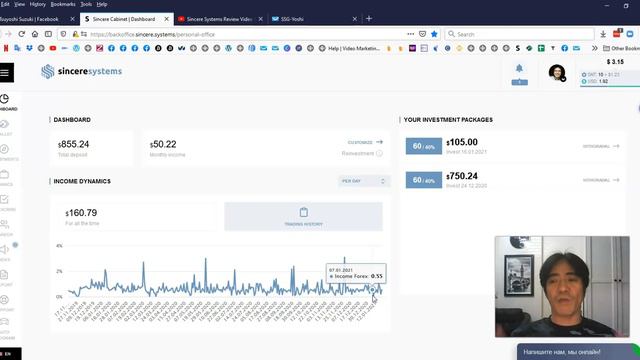Click the Customize arrow link

coord(365,142)
